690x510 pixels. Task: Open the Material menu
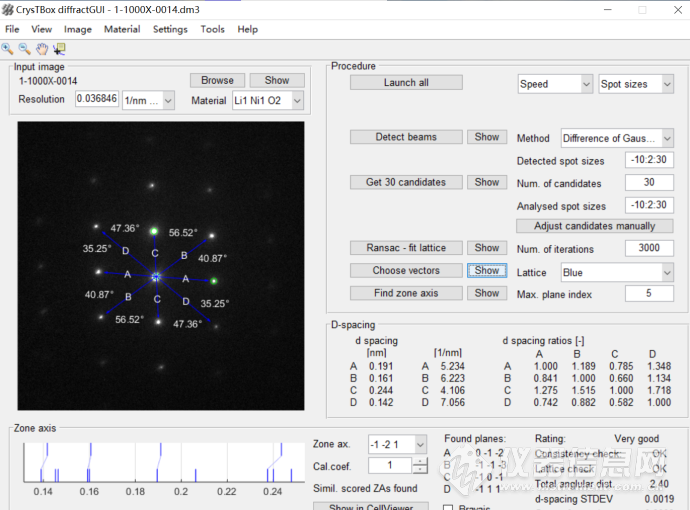point(122,29)
